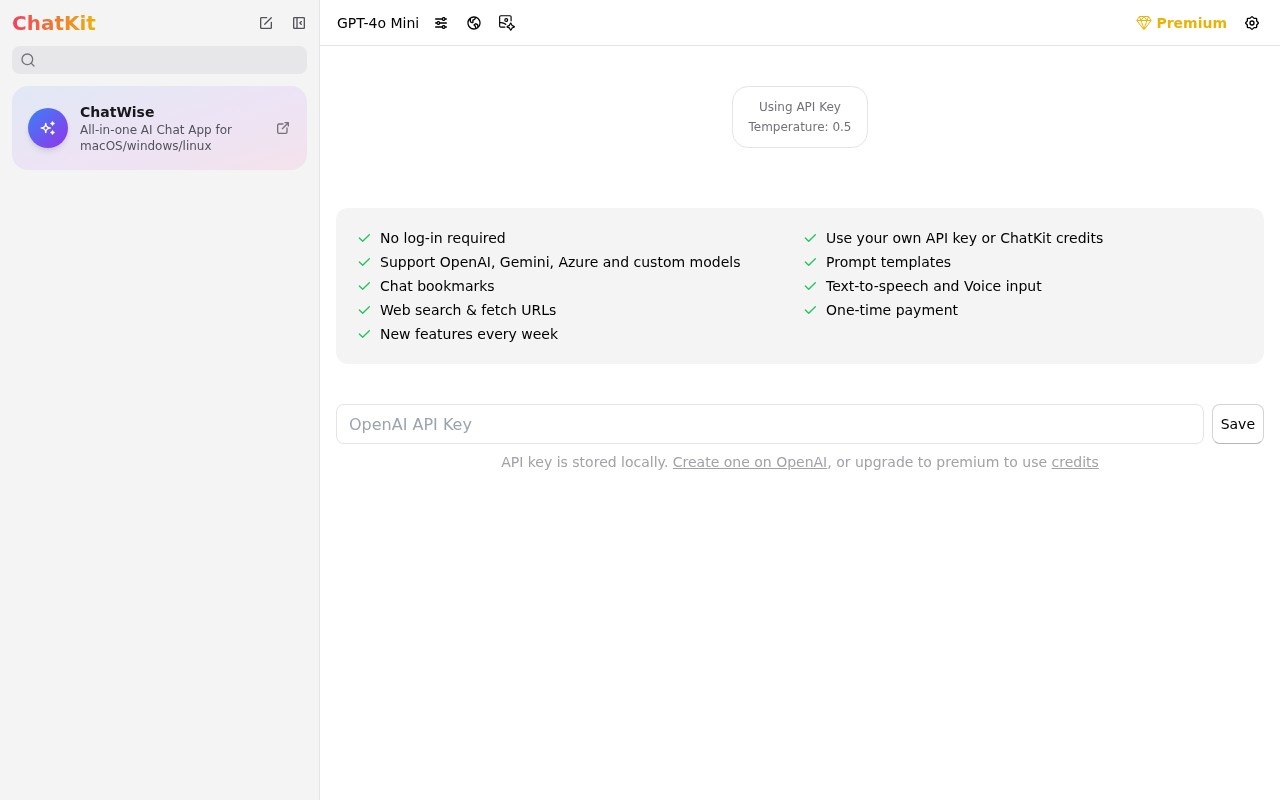Click the Premium upgrade button
Screen dimensions: 1280x800
(x=1181, y=23)
